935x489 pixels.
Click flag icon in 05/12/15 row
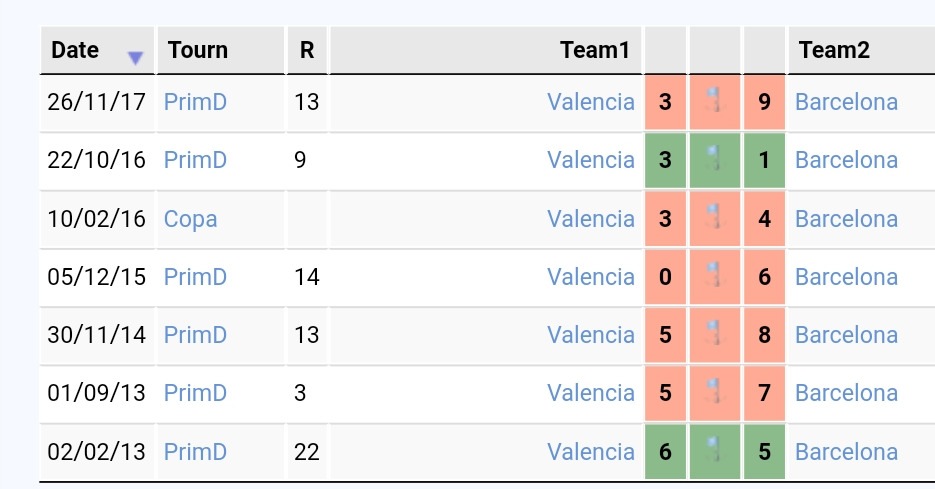pos(714,276)
